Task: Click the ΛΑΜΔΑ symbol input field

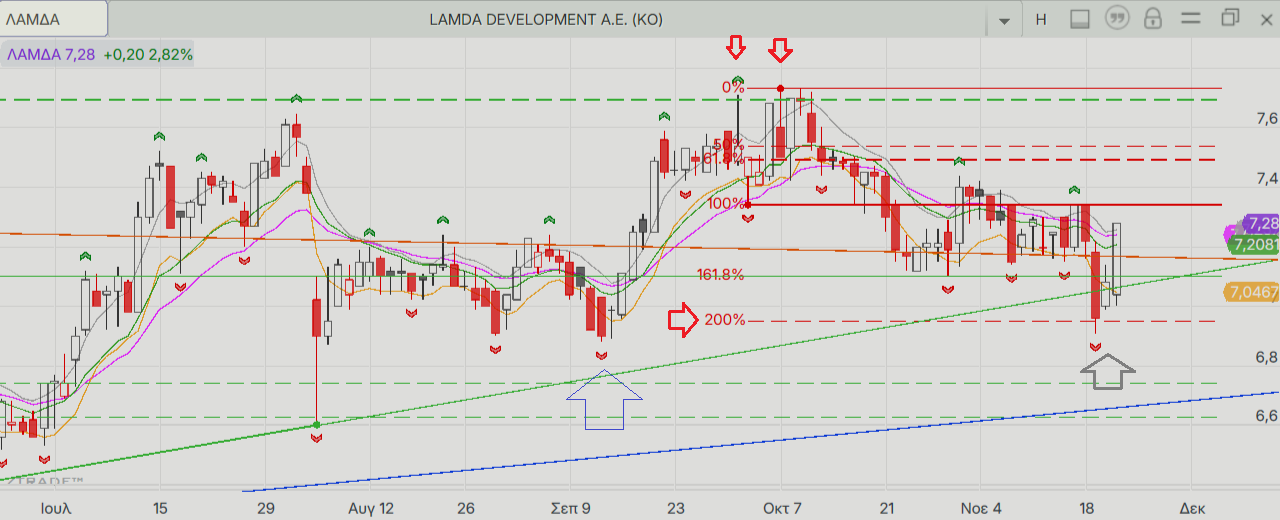Action: (52, 19)
